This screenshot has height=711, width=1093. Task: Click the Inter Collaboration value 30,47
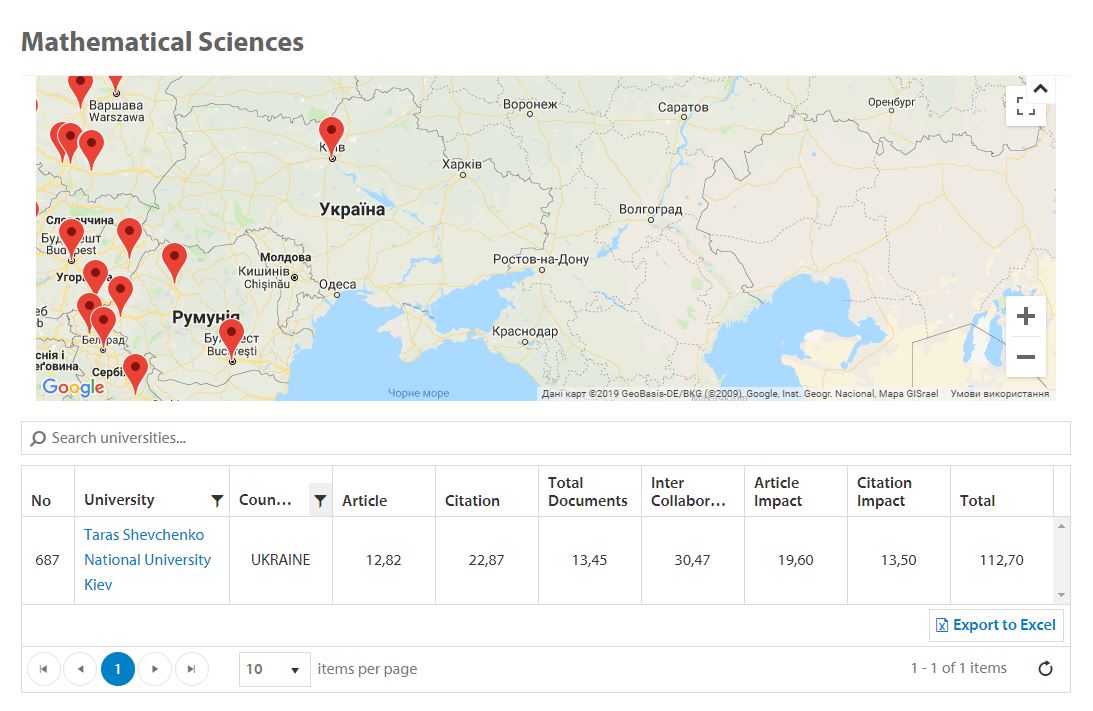coord(692,560)
